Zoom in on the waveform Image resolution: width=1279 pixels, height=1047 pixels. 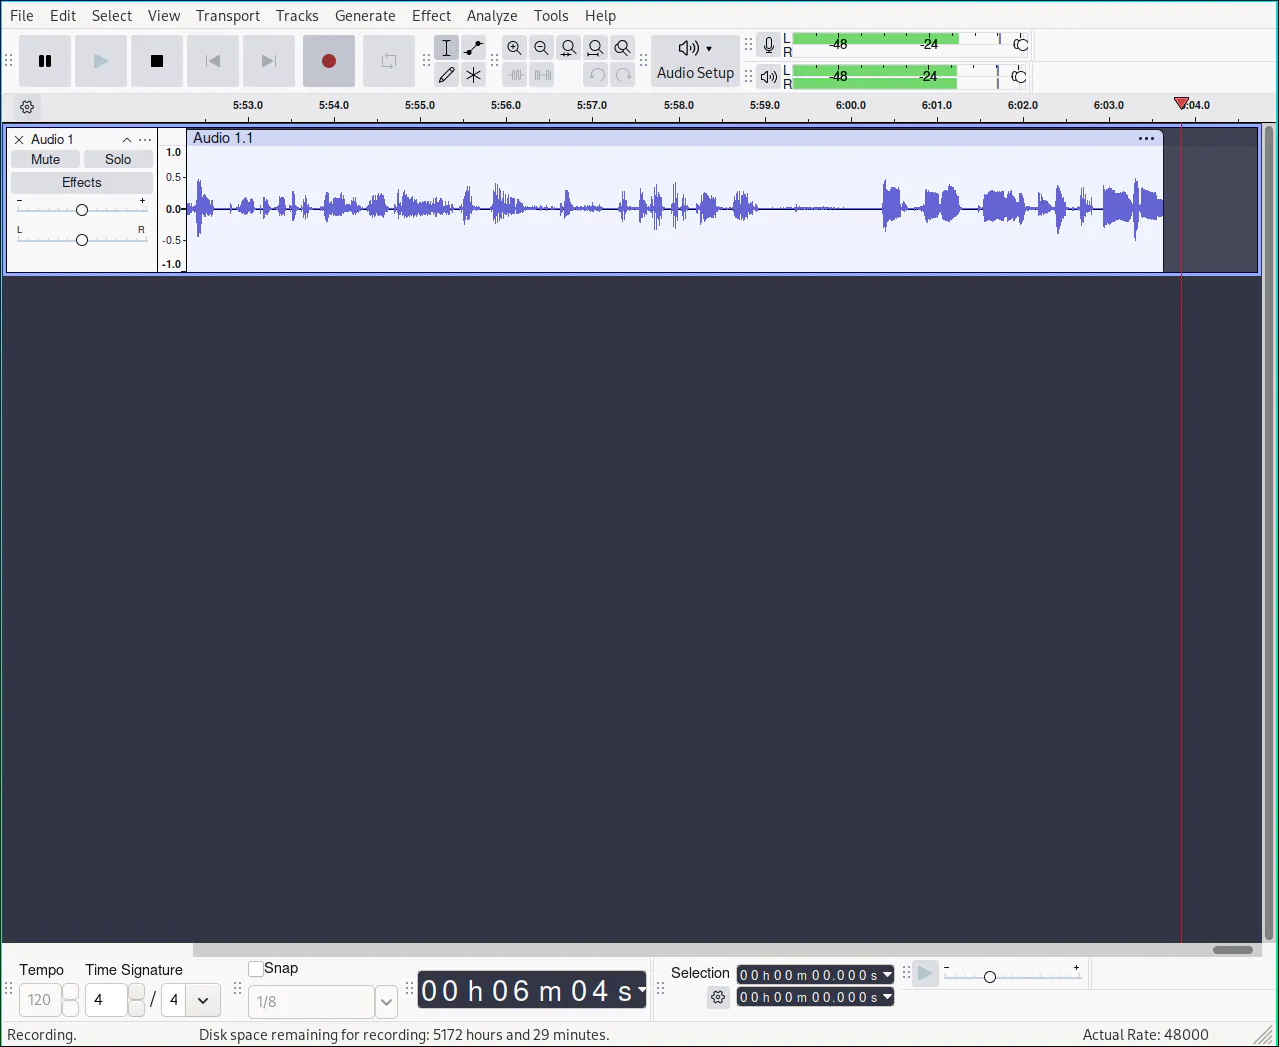[514, 47]
